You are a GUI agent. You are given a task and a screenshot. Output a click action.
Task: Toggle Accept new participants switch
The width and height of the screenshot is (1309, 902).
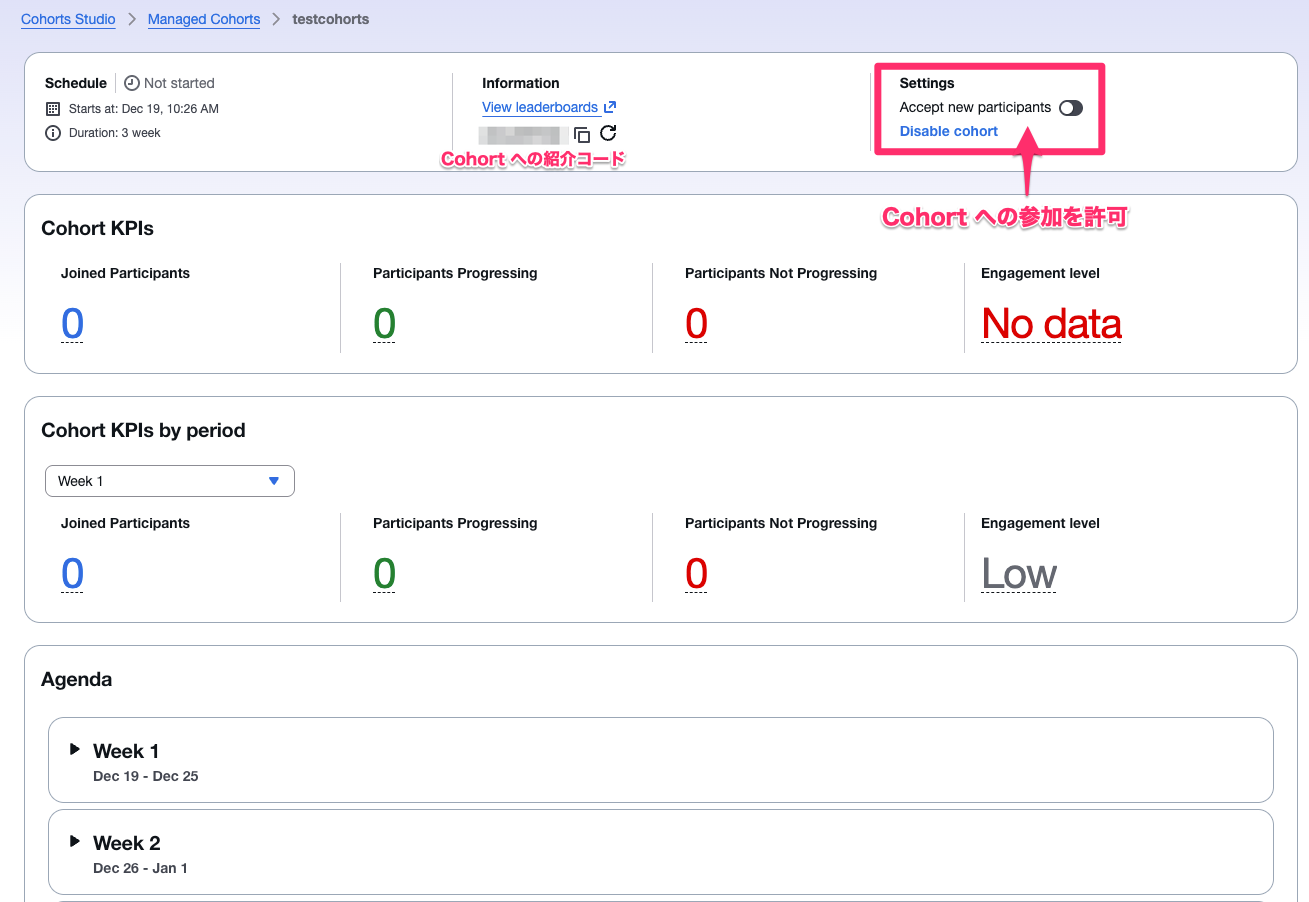click(x=1070, y=108)
